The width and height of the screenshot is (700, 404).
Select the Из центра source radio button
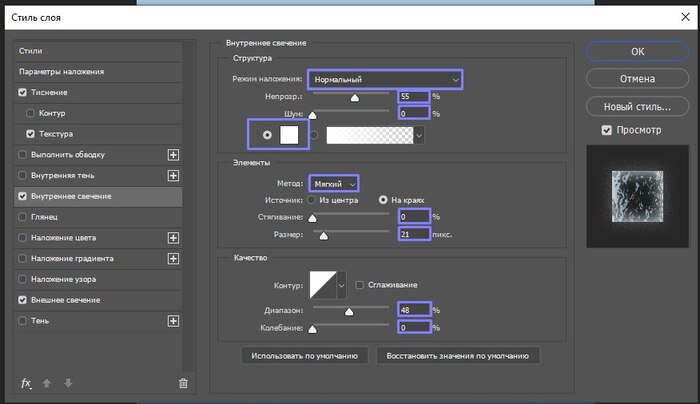point(312,200)
